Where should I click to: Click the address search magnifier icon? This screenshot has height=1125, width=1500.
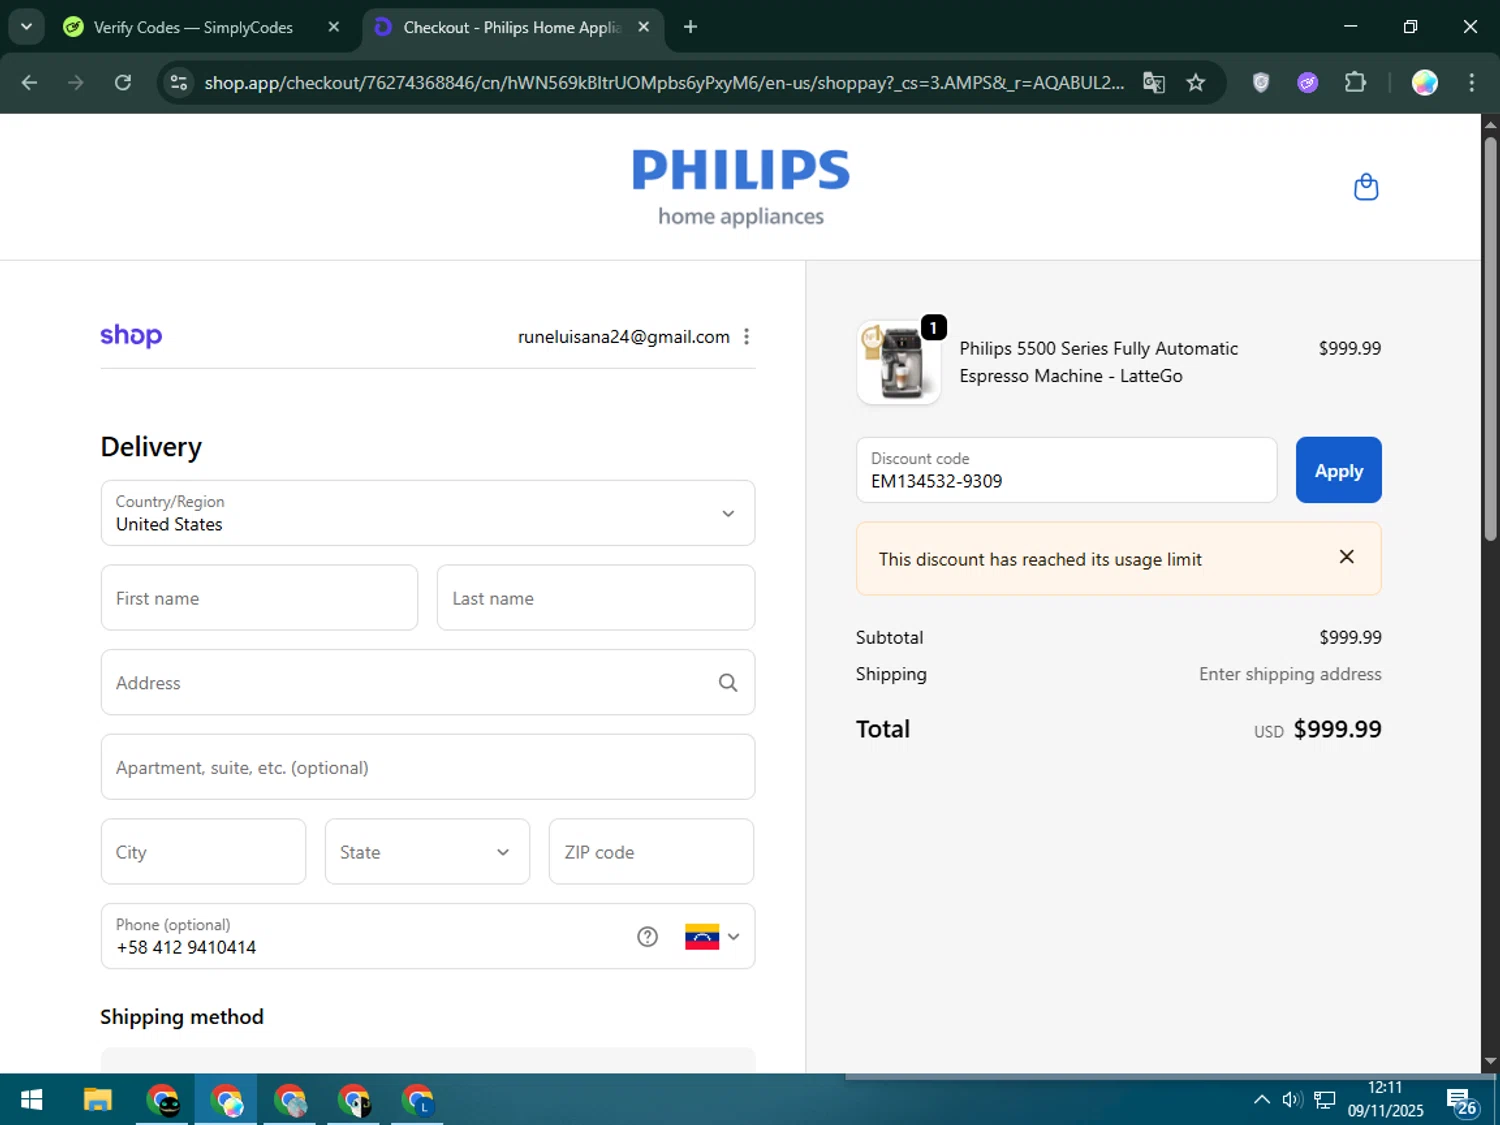tap(728, 683)
